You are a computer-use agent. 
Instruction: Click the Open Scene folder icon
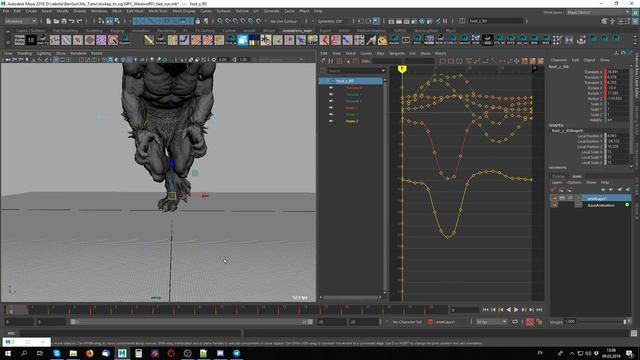[56, 21]
